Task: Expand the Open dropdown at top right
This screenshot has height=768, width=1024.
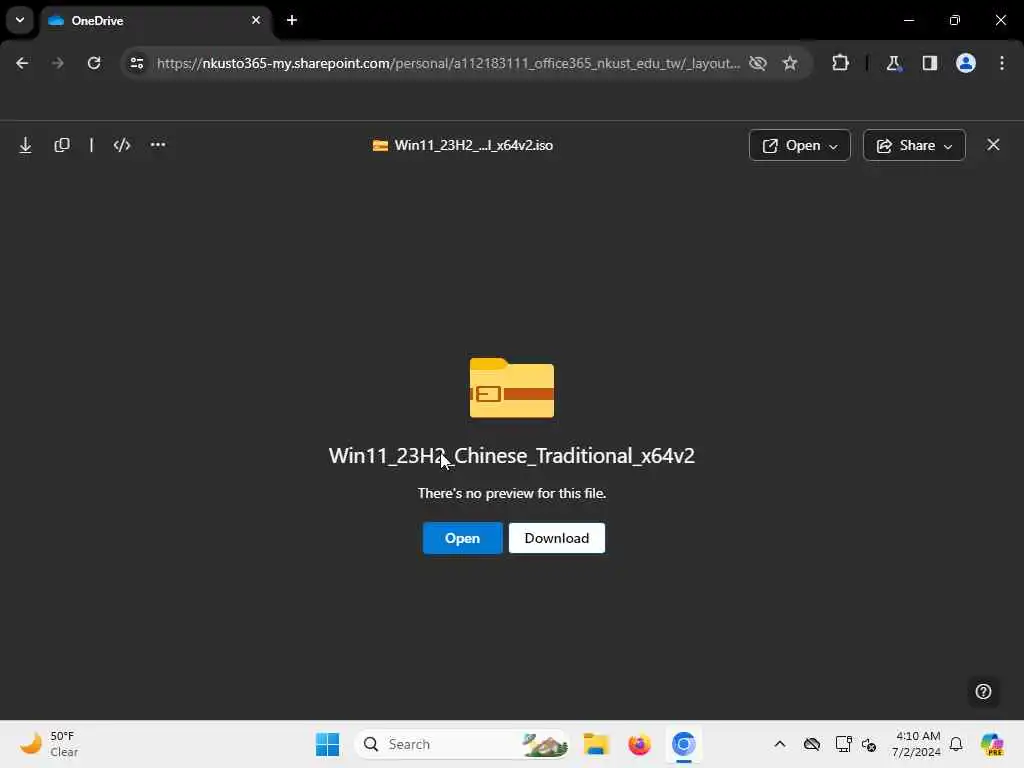Action: point(799,145)
